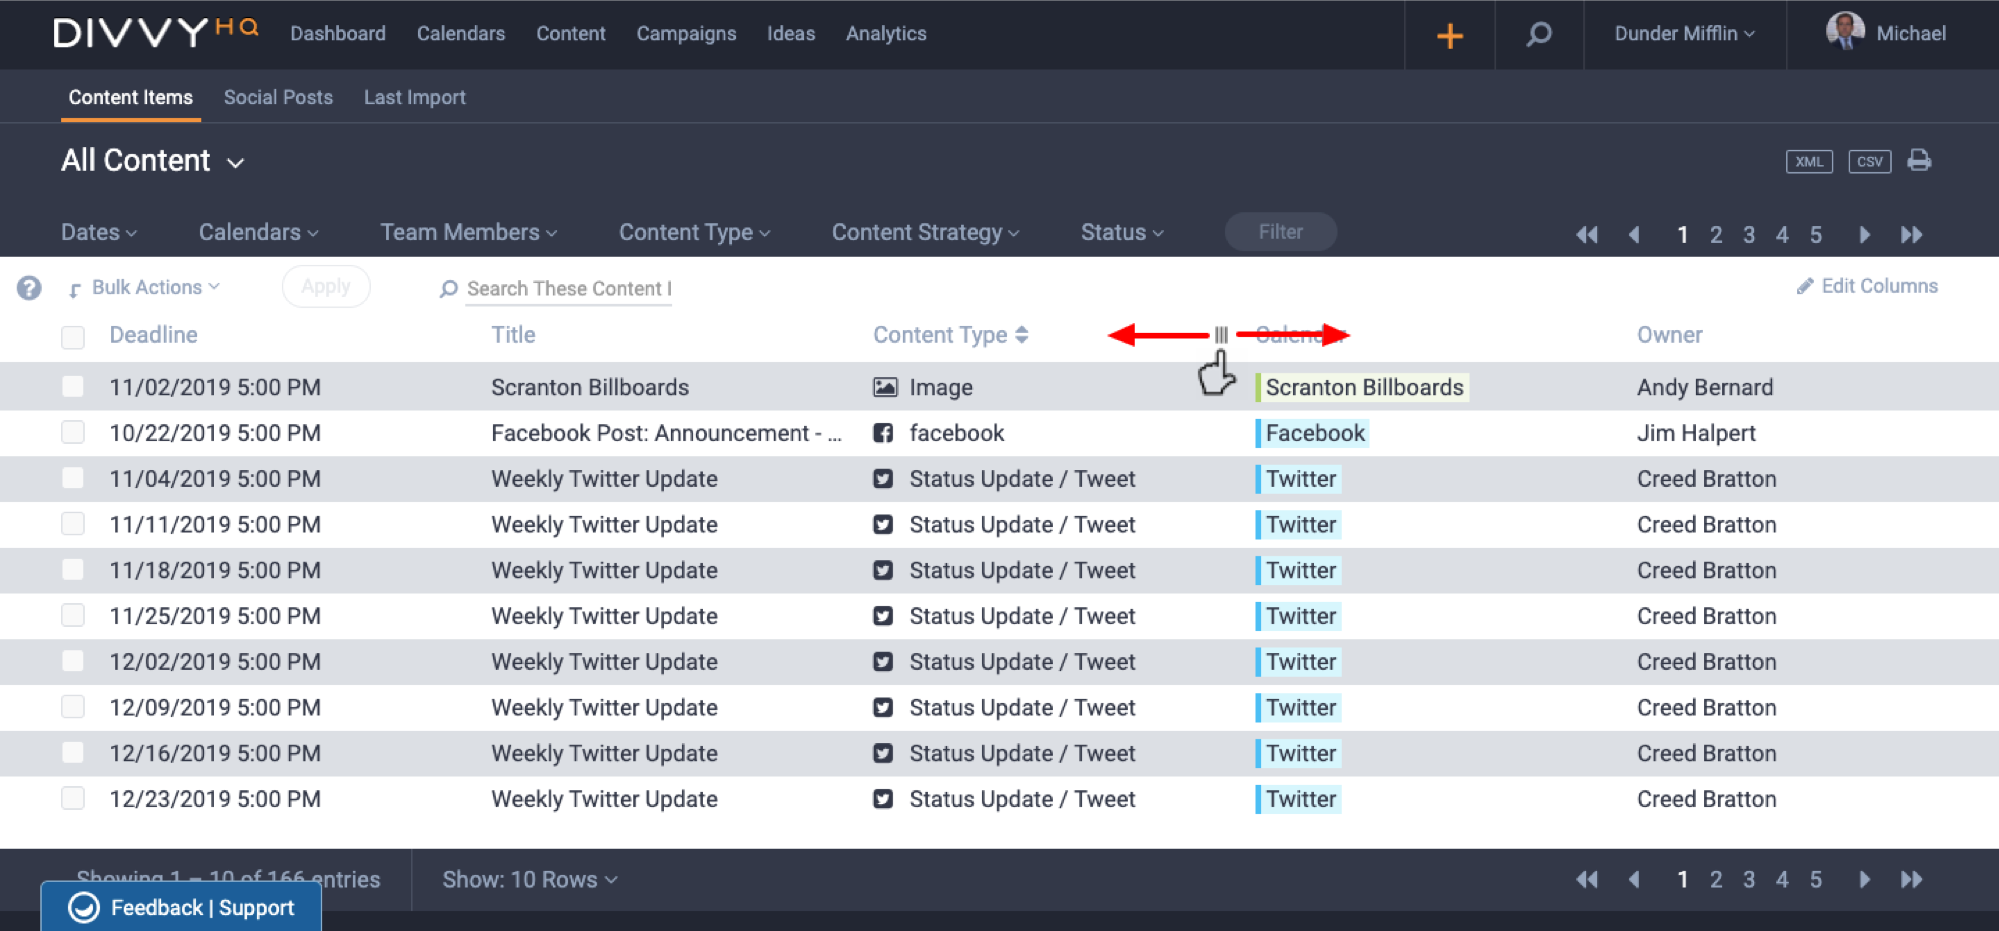Check the Scranton Billboards row checkbox
The width and height of the screenshot is (1999, 931).
tap(72, 386)
